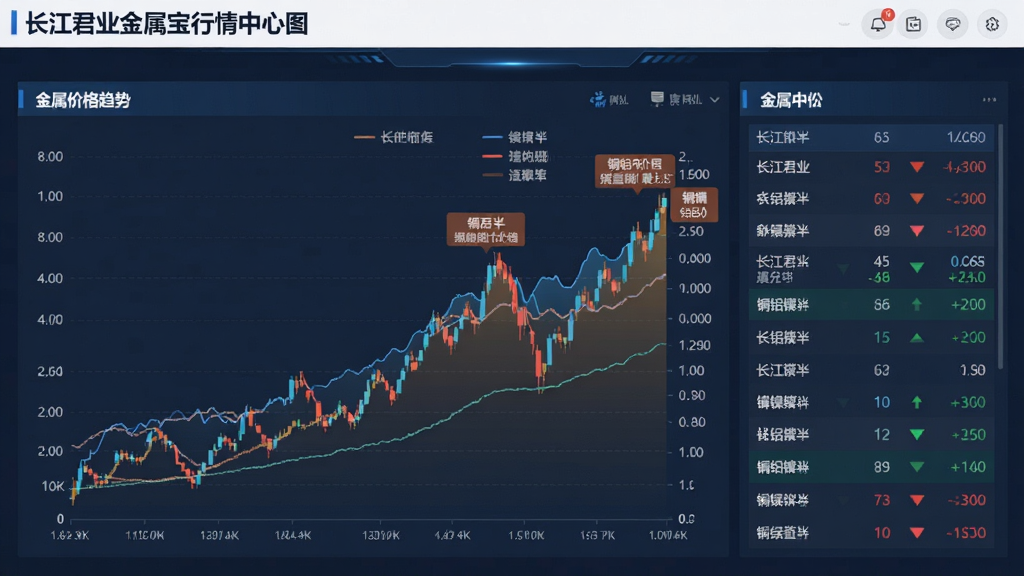Select the top row with value 65
The image size is (1024, 576).
pyautogui.click(x=871, y=137)
